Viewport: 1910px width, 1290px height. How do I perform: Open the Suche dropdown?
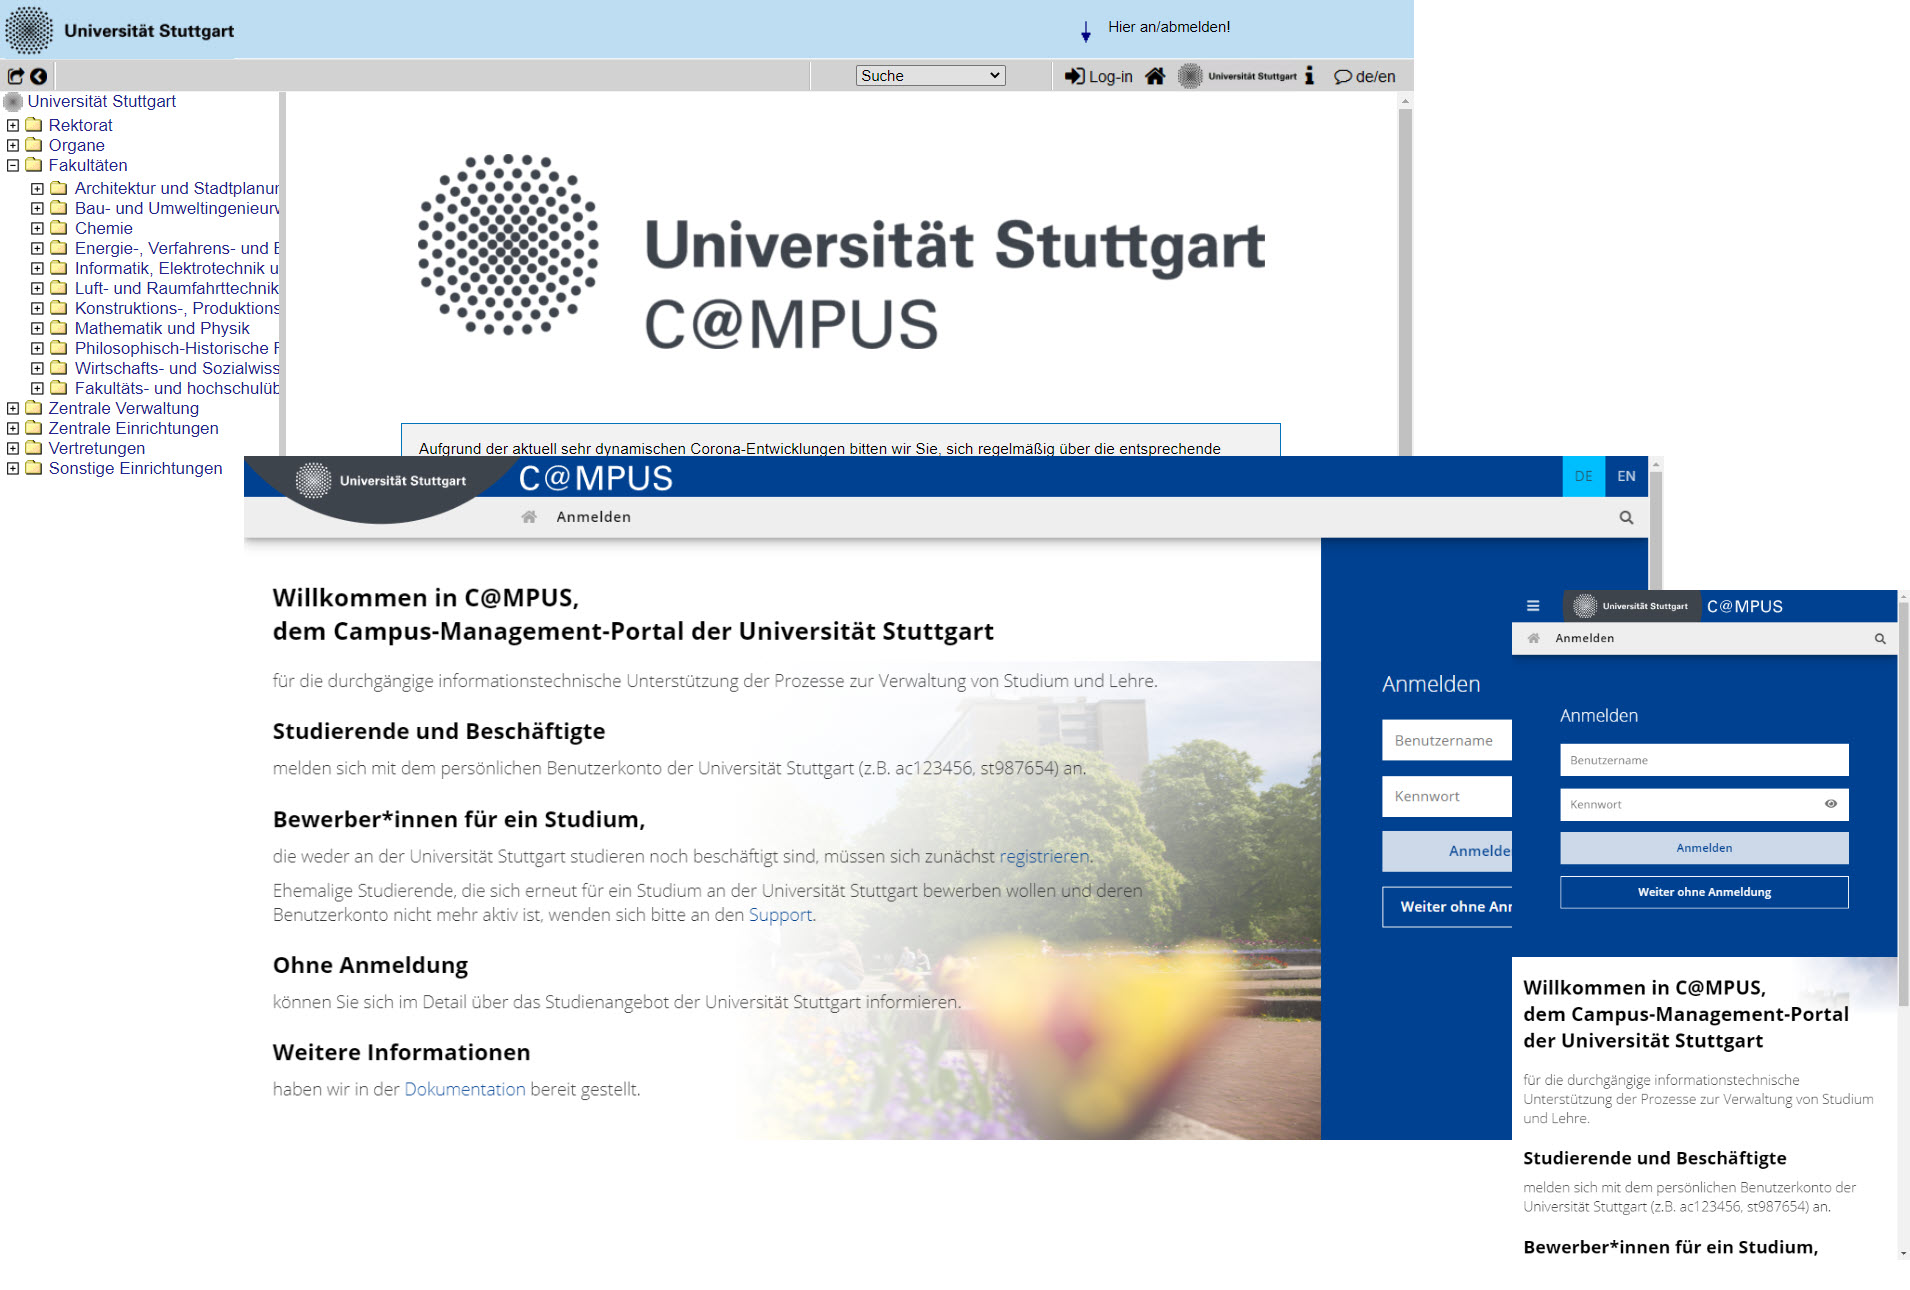tap(930, 76)
